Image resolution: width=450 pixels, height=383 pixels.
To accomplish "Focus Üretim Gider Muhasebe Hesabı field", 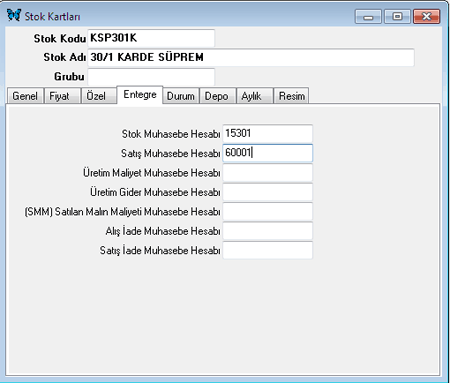I will pyautogui.click(x=268, y=192).
